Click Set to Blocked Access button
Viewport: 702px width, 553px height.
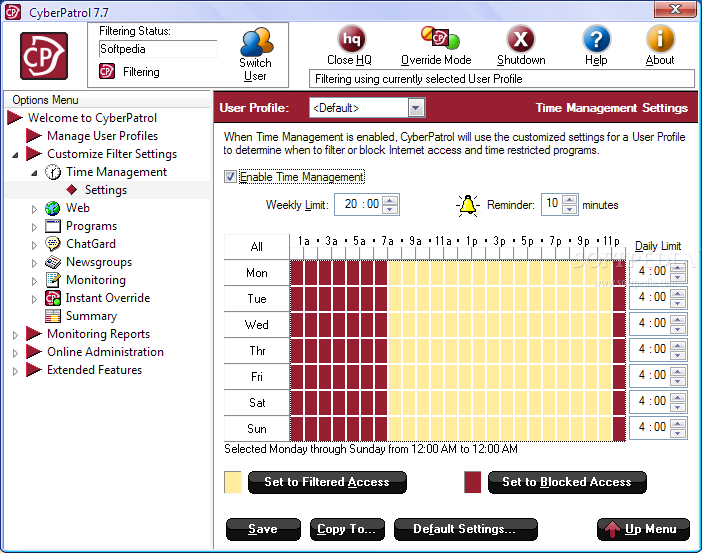coord(567,482)
